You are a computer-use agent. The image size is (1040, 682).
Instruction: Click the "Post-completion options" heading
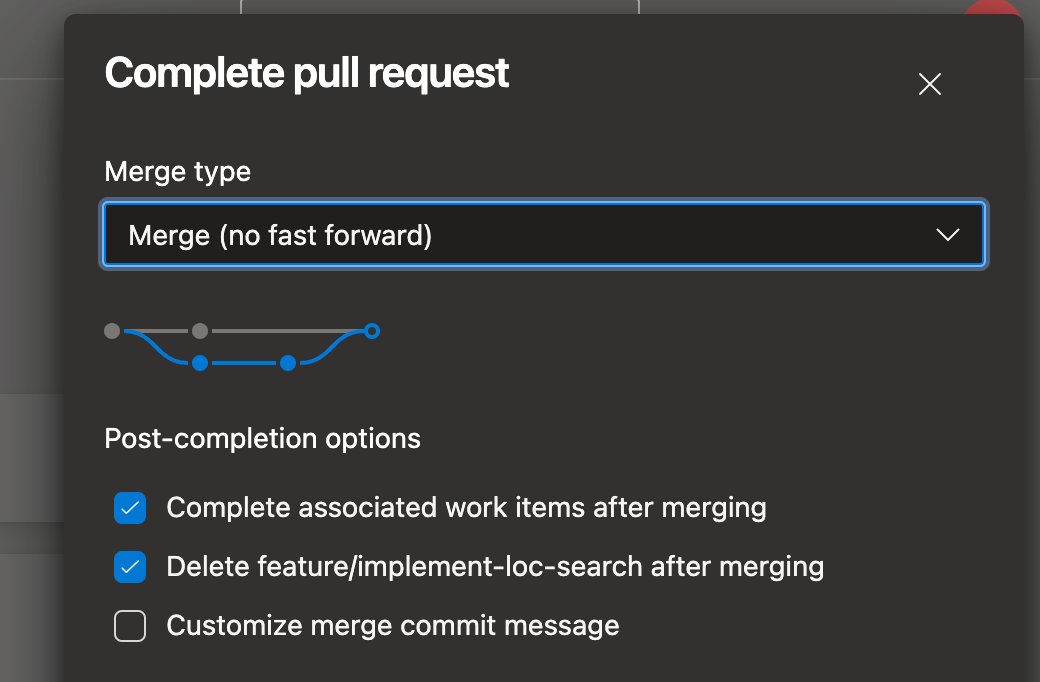262,438
